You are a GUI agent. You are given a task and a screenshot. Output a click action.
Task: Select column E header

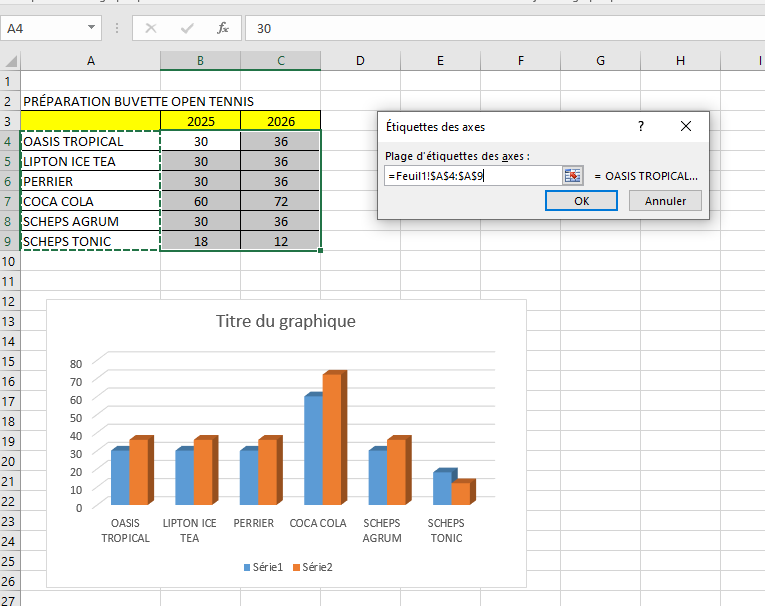[440, 61]
